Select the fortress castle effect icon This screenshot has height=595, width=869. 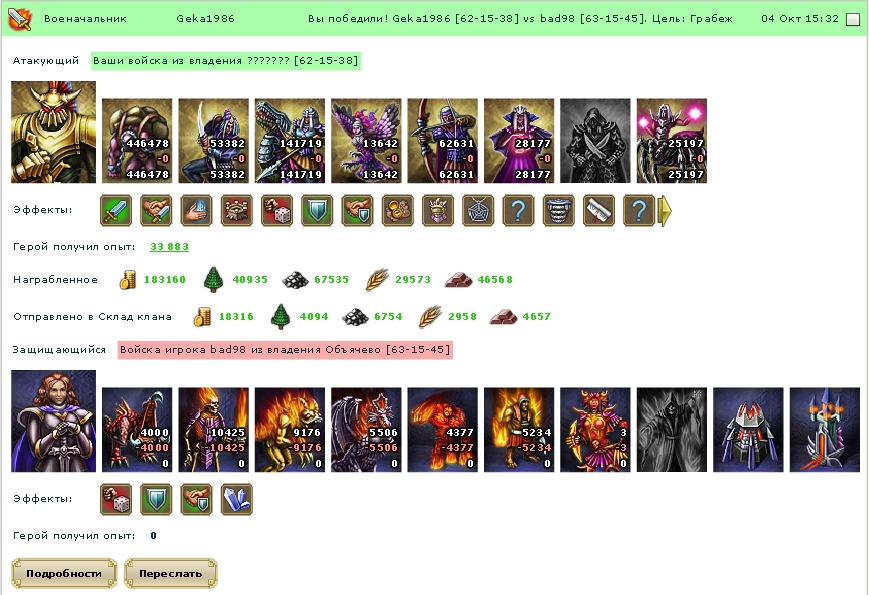237,211
